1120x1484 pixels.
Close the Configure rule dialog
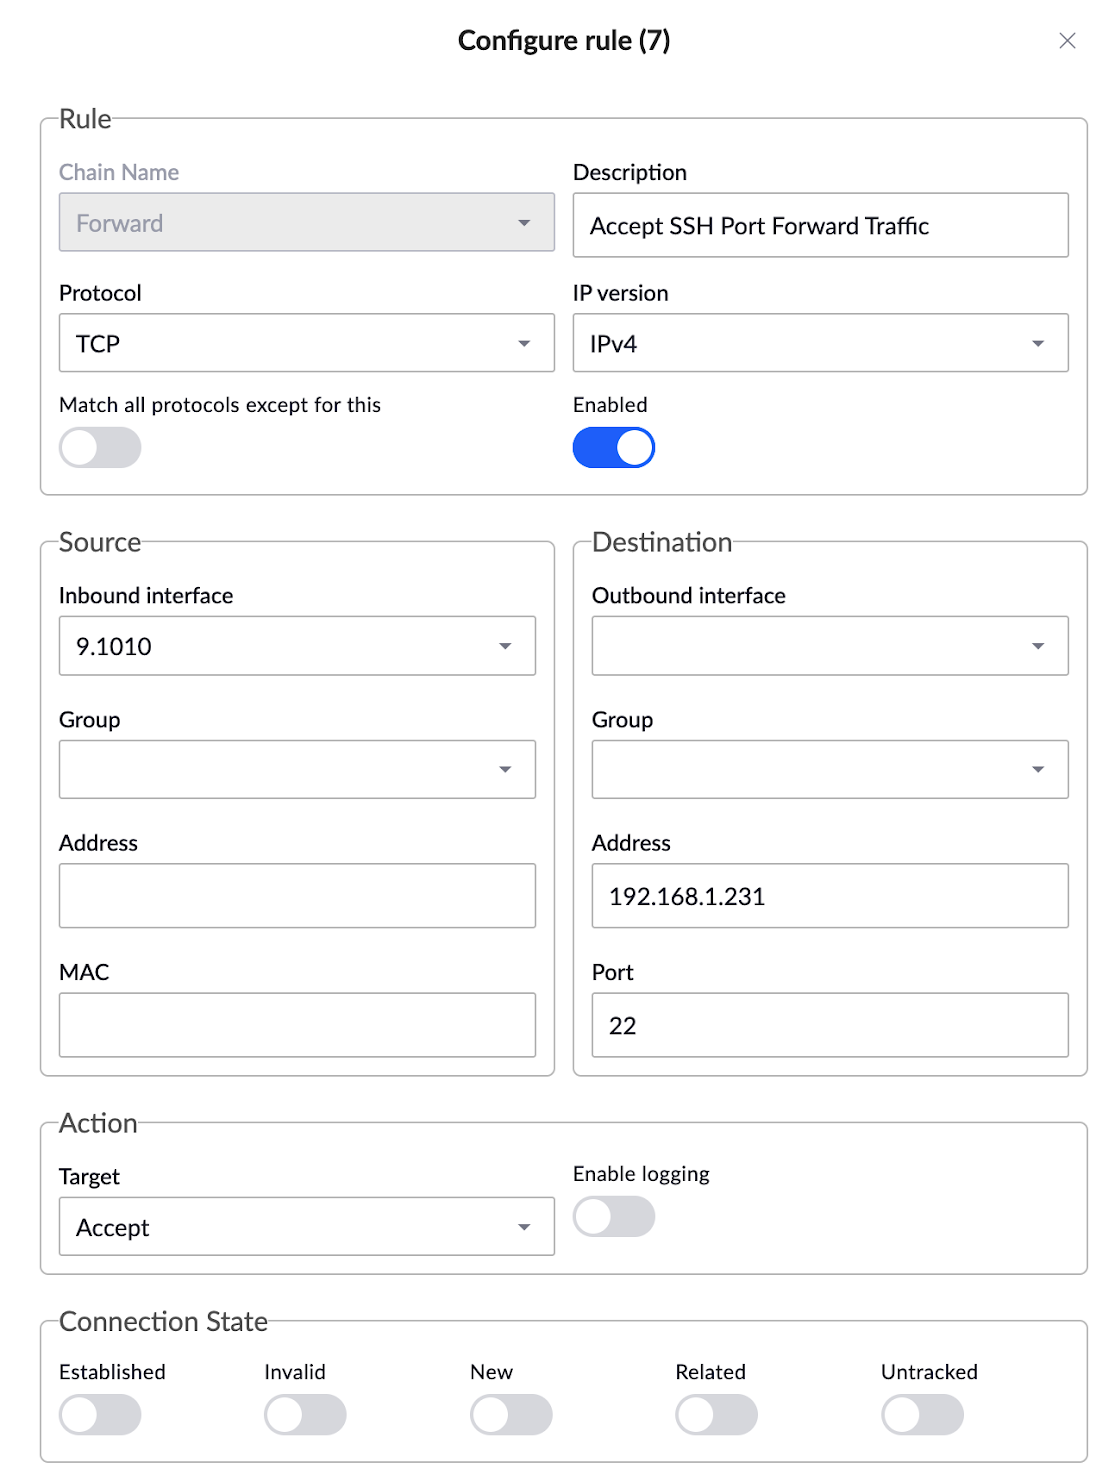click(x=1067, y=41)
